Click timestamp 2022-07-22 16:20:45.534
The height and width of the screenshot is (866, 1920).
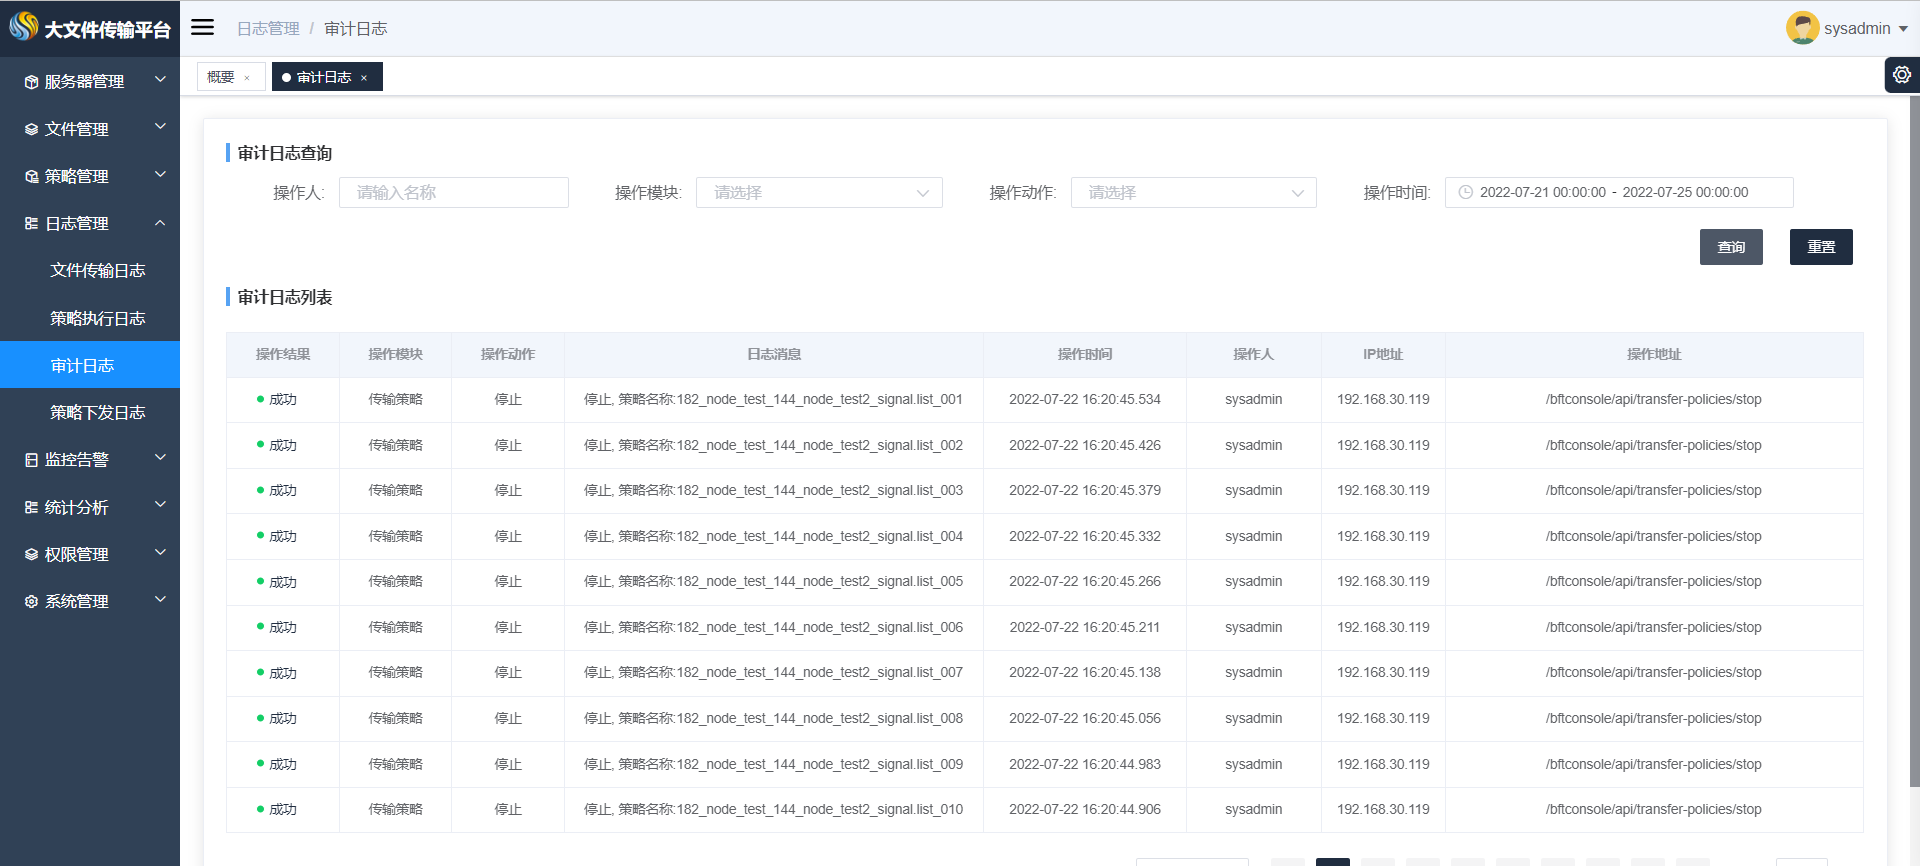pyautogui.click(x=1085, y=399)
